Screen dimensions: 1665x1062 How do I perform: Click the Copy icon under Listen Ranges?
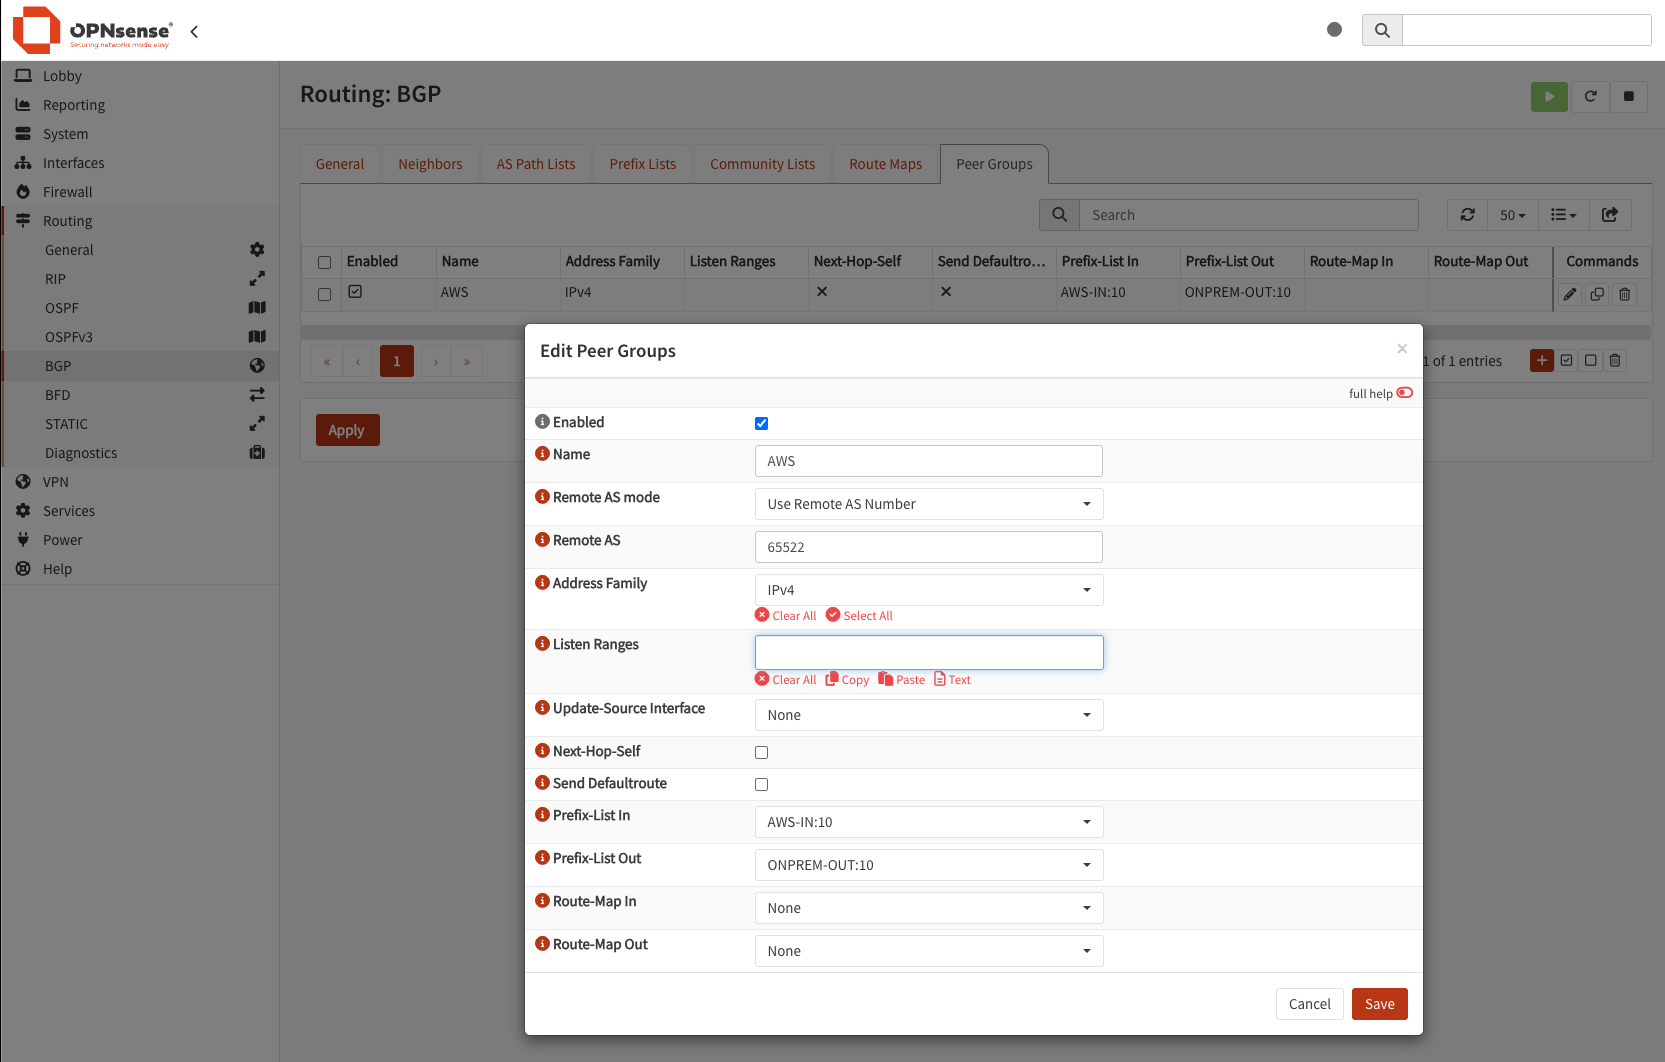[x=847, y=680]
